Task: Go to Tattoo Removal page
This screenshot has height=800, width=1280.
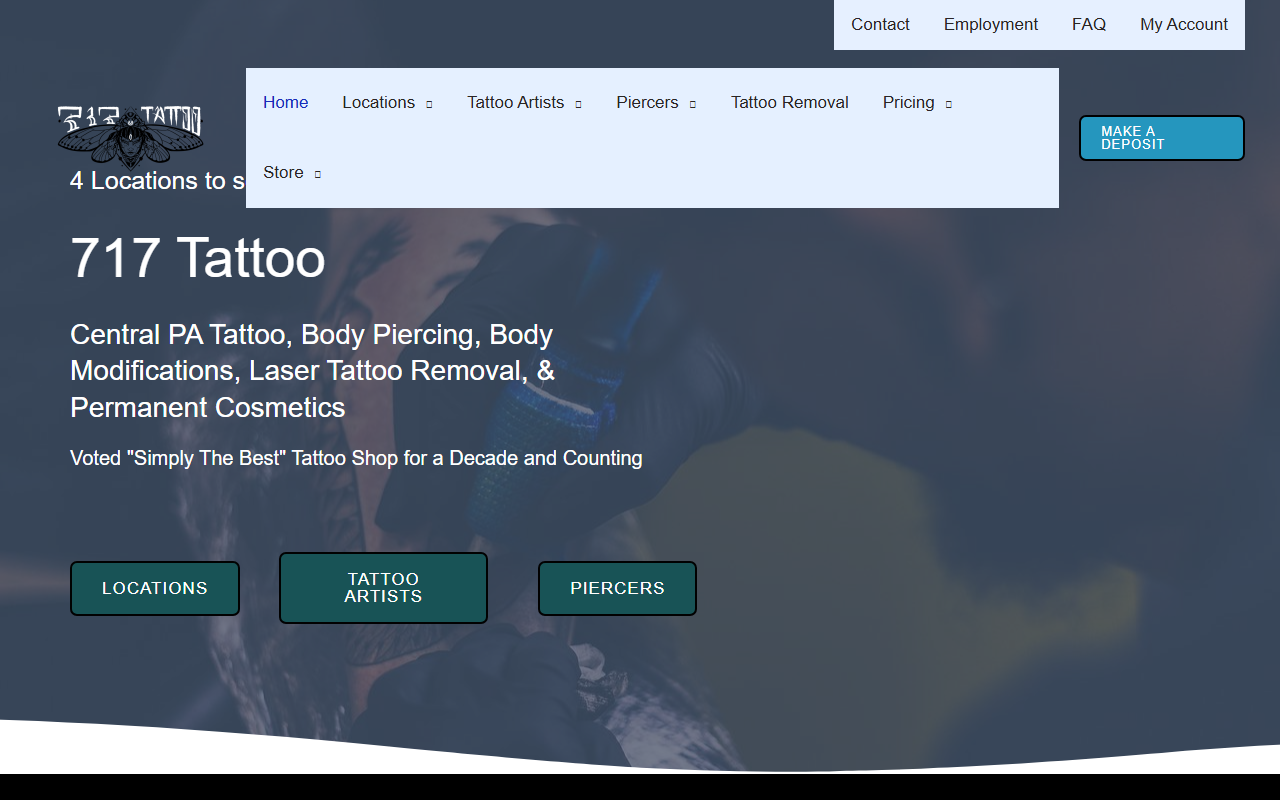Action: (790, 103)
